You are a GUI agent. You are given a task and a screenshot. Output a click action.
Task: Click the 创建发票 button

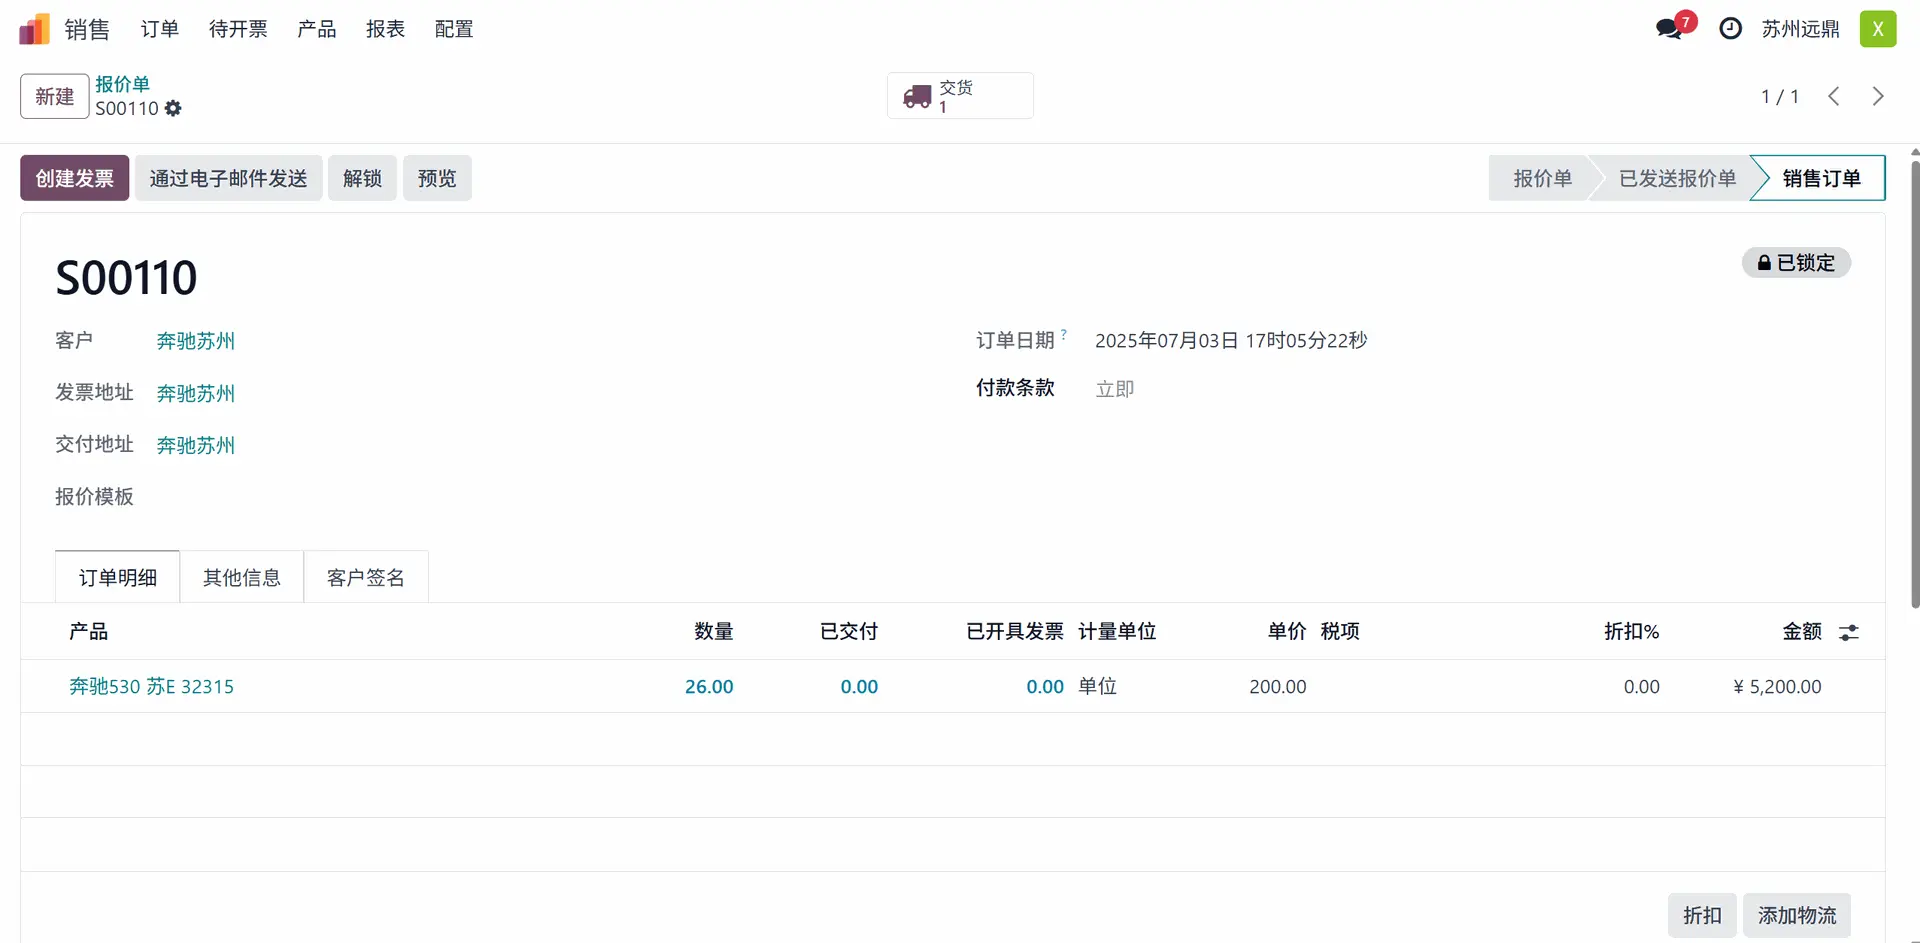click(x=75, y=178)
